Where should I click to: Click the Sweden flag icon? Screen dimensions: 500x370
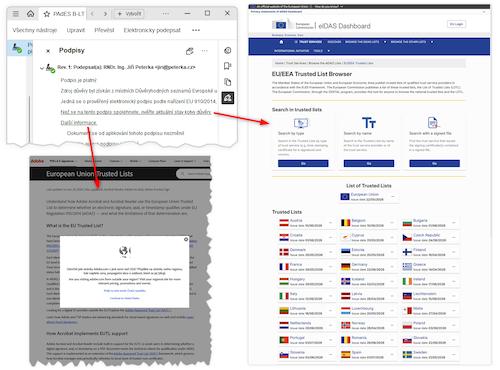point(407,354)
